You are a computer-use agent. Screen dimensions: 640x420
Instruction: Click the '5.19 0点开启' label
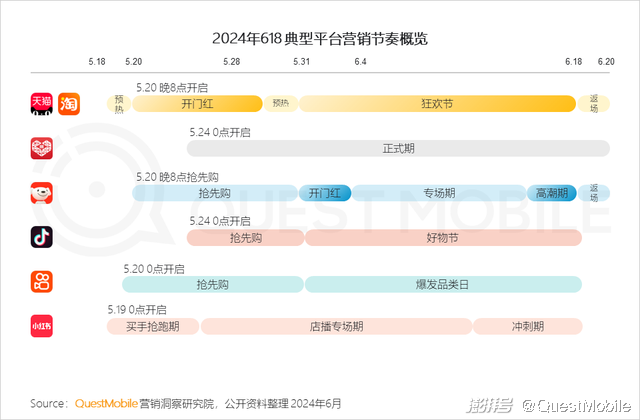click(137, 310)
